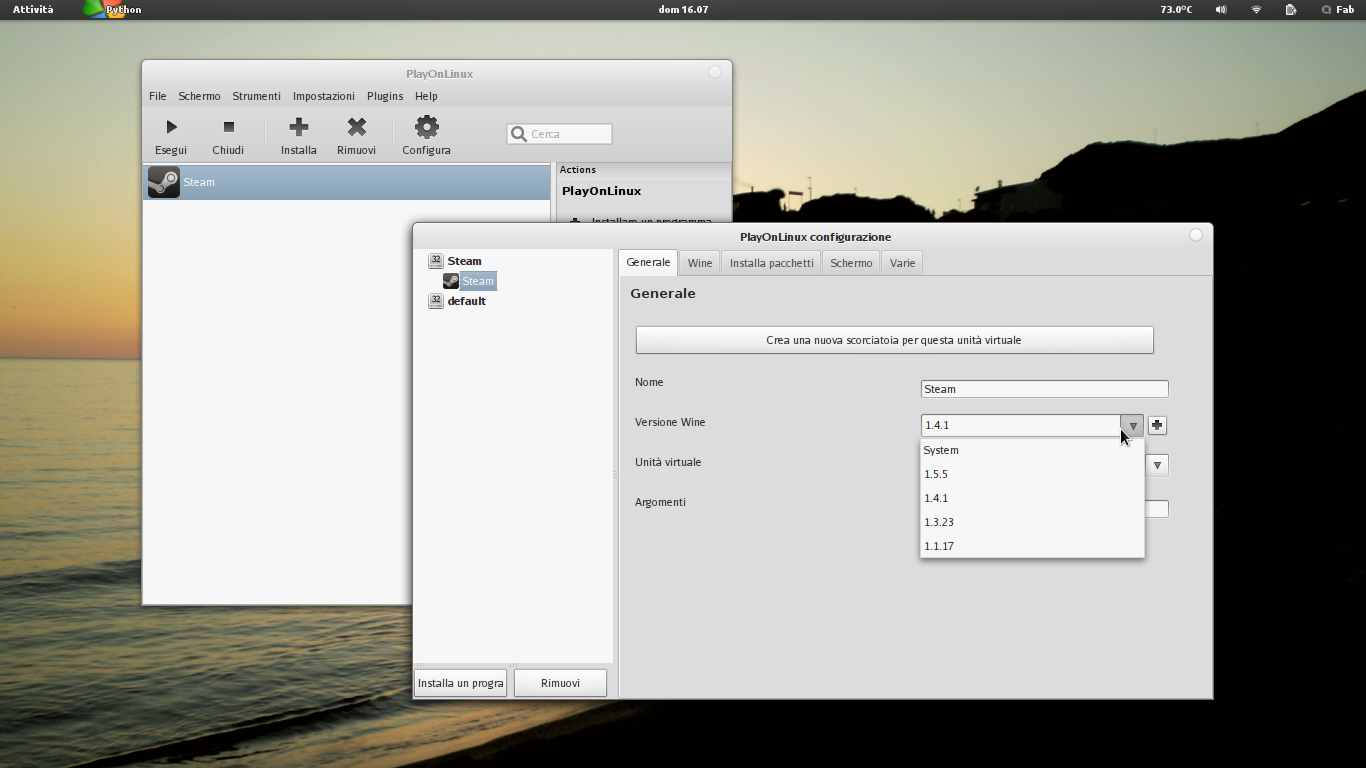Image resolution: width=1366 pixels, height=768 pixels.
Task: Click the Installa plus icon in the toolbar
Action: point(298,127)
